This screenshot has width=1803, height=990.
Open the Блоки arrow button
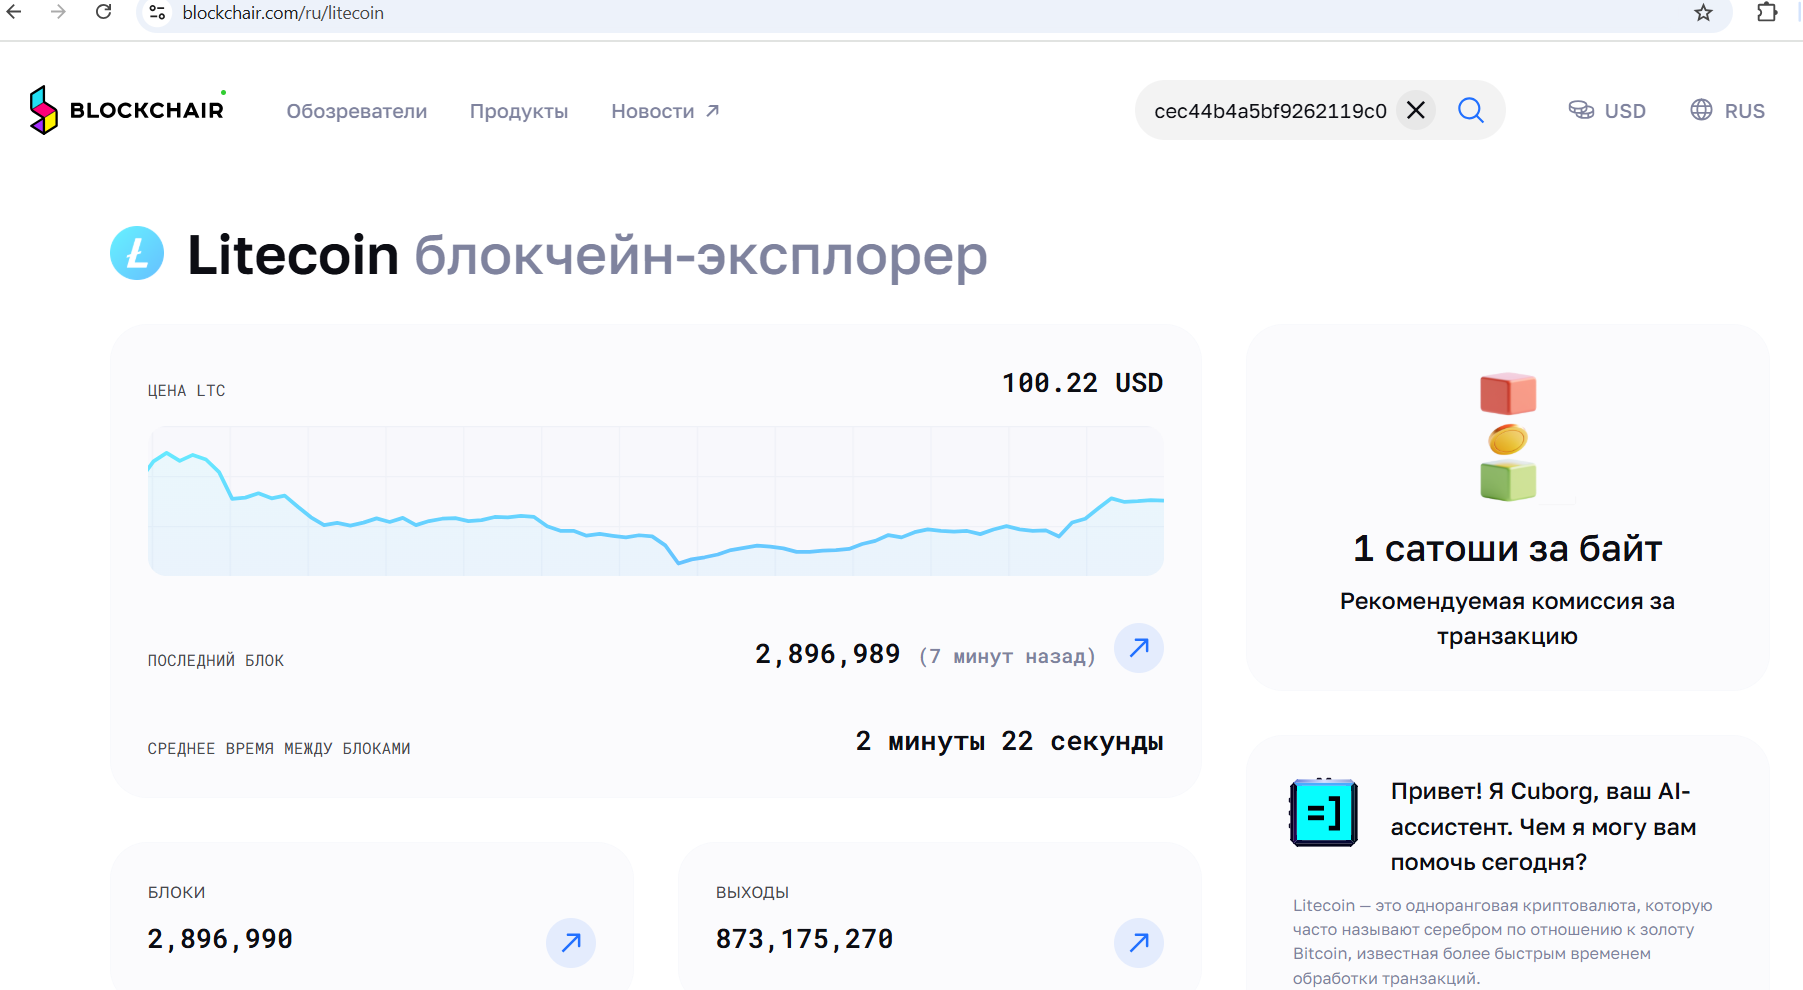571,942
